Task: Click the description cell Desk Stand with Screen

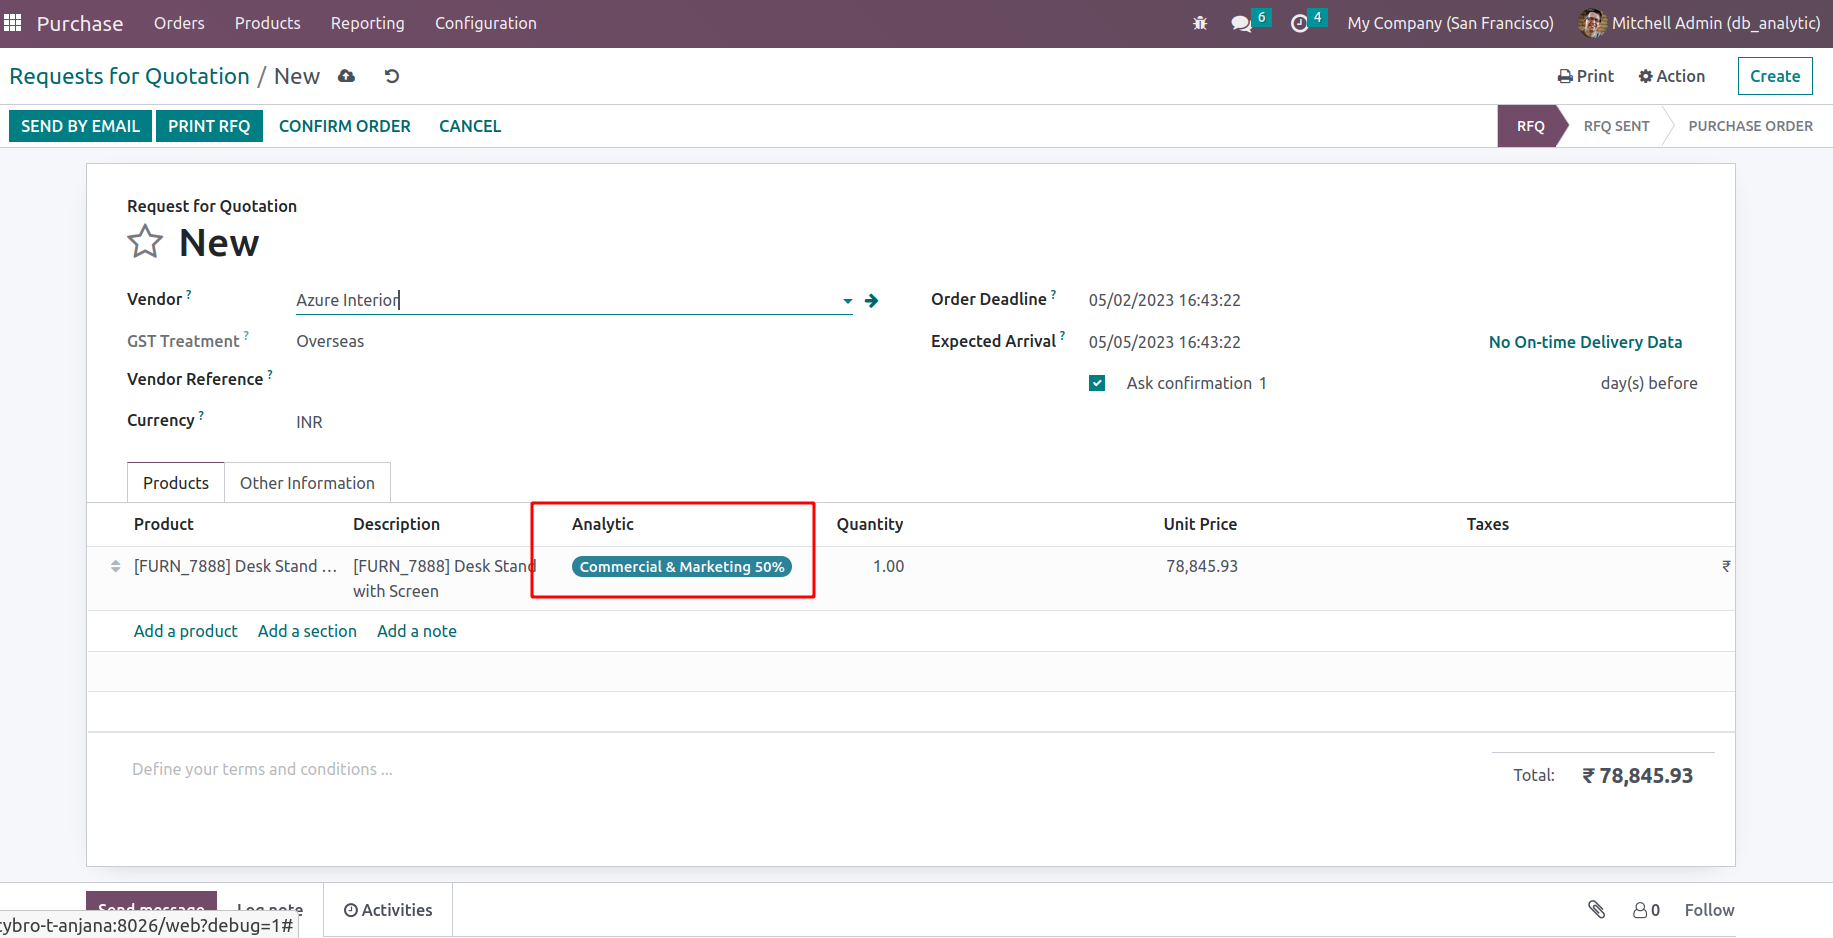Action: [445, 578]
